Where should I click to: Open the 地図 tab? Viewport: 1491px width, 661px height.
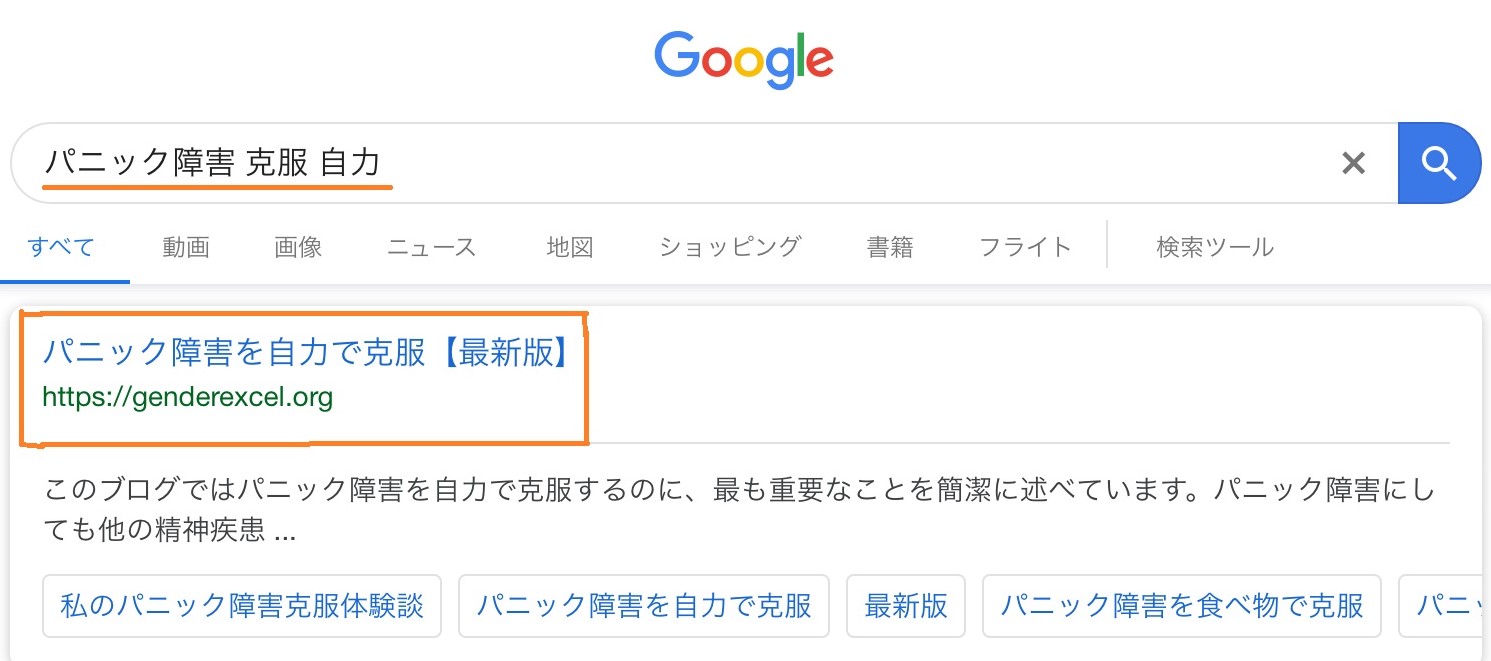[570, 246]
